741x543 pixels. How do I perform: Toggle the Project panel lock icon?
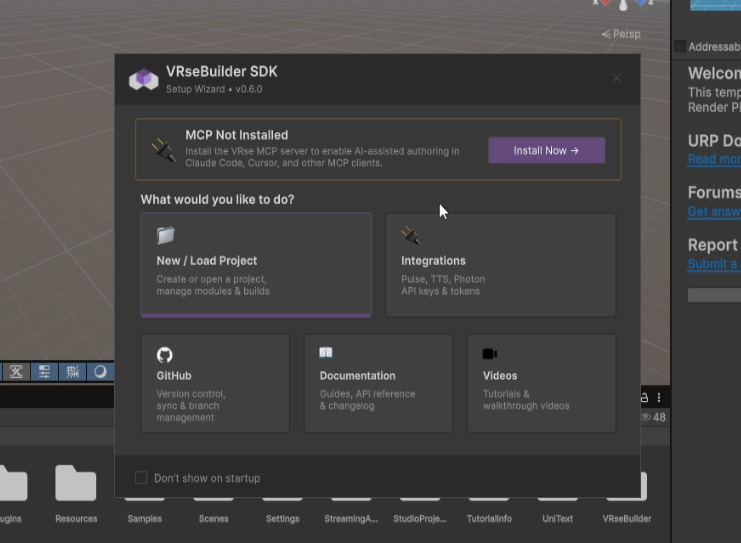tap(644, 397)
